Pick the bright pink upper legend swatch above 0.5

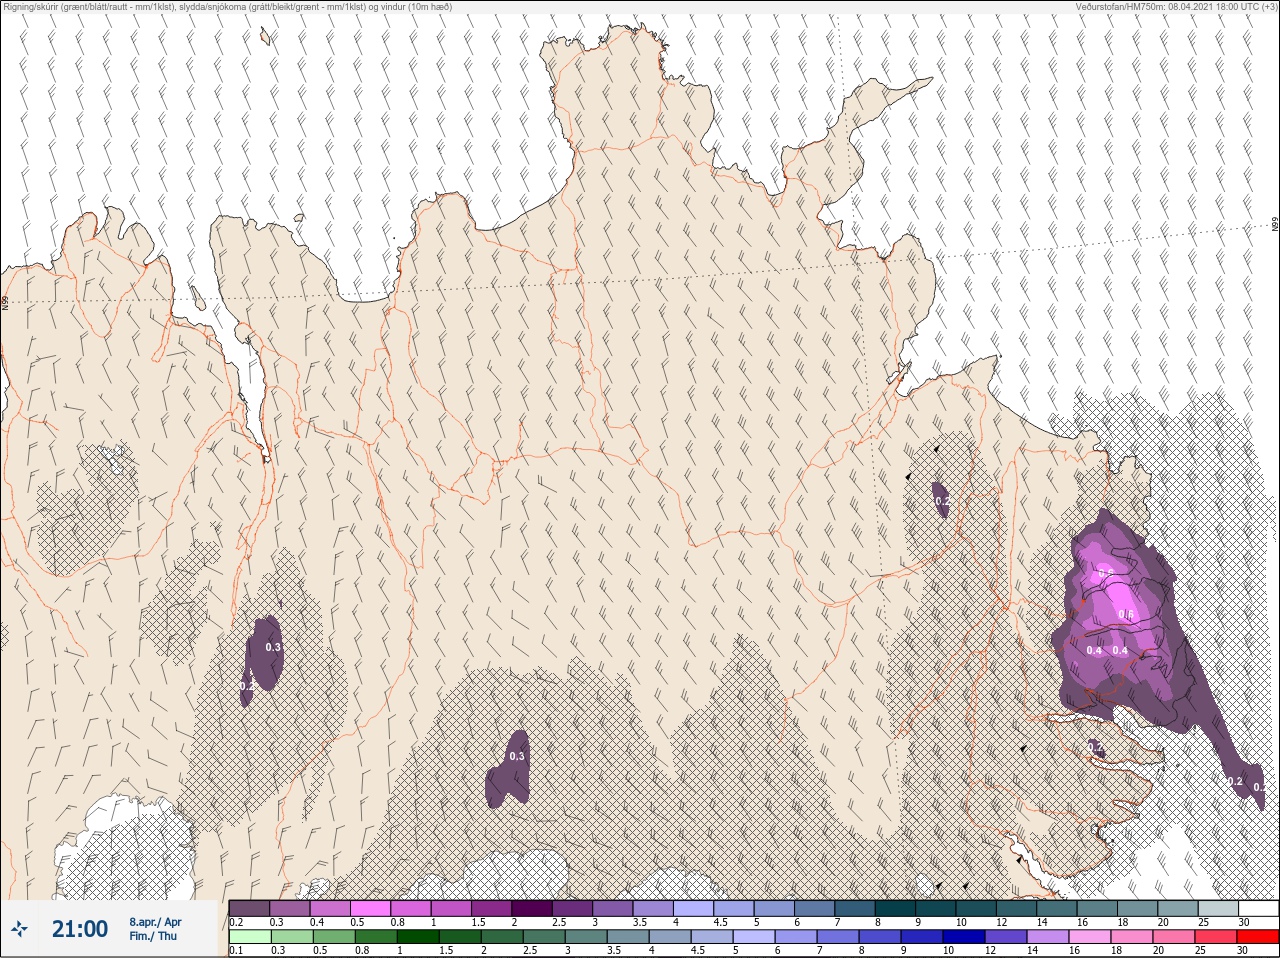pos(370,908)
